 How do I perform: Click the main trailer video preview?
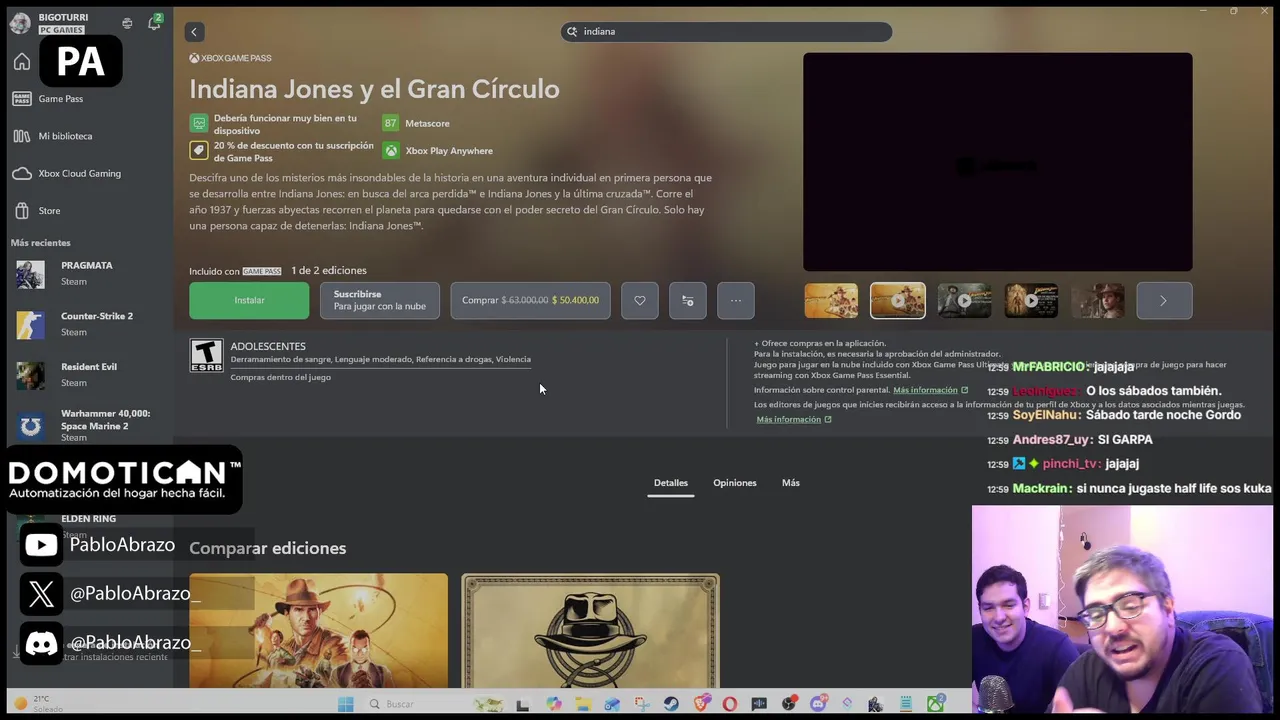click(x=997, y=162)
